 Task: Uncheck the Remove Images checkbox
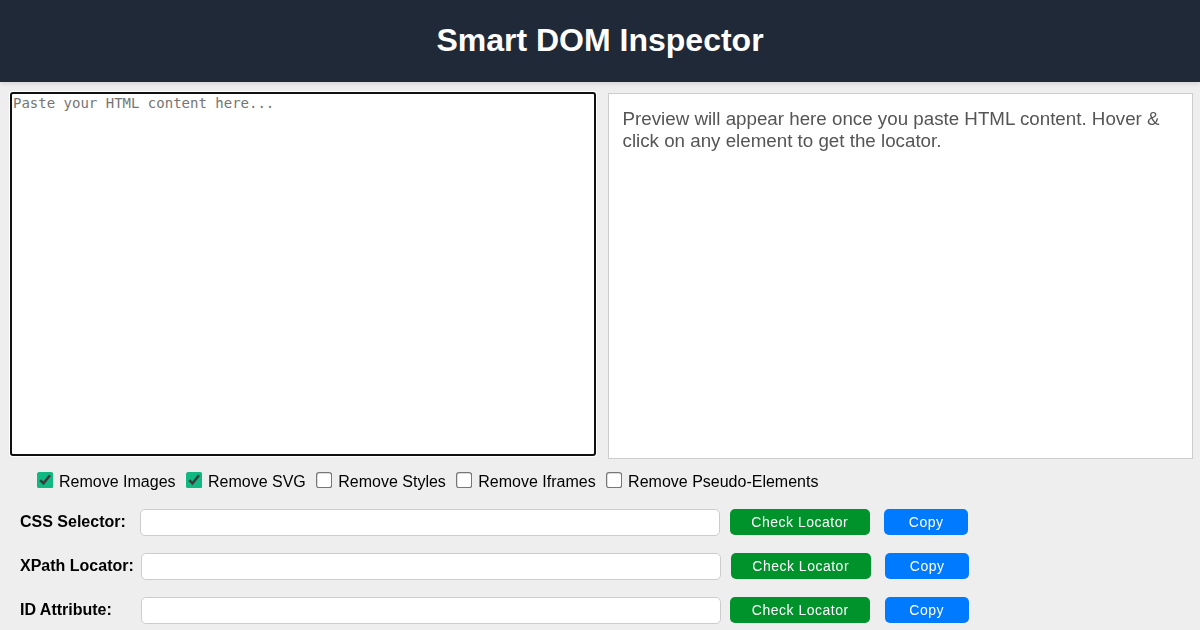(x=45, y=480)
